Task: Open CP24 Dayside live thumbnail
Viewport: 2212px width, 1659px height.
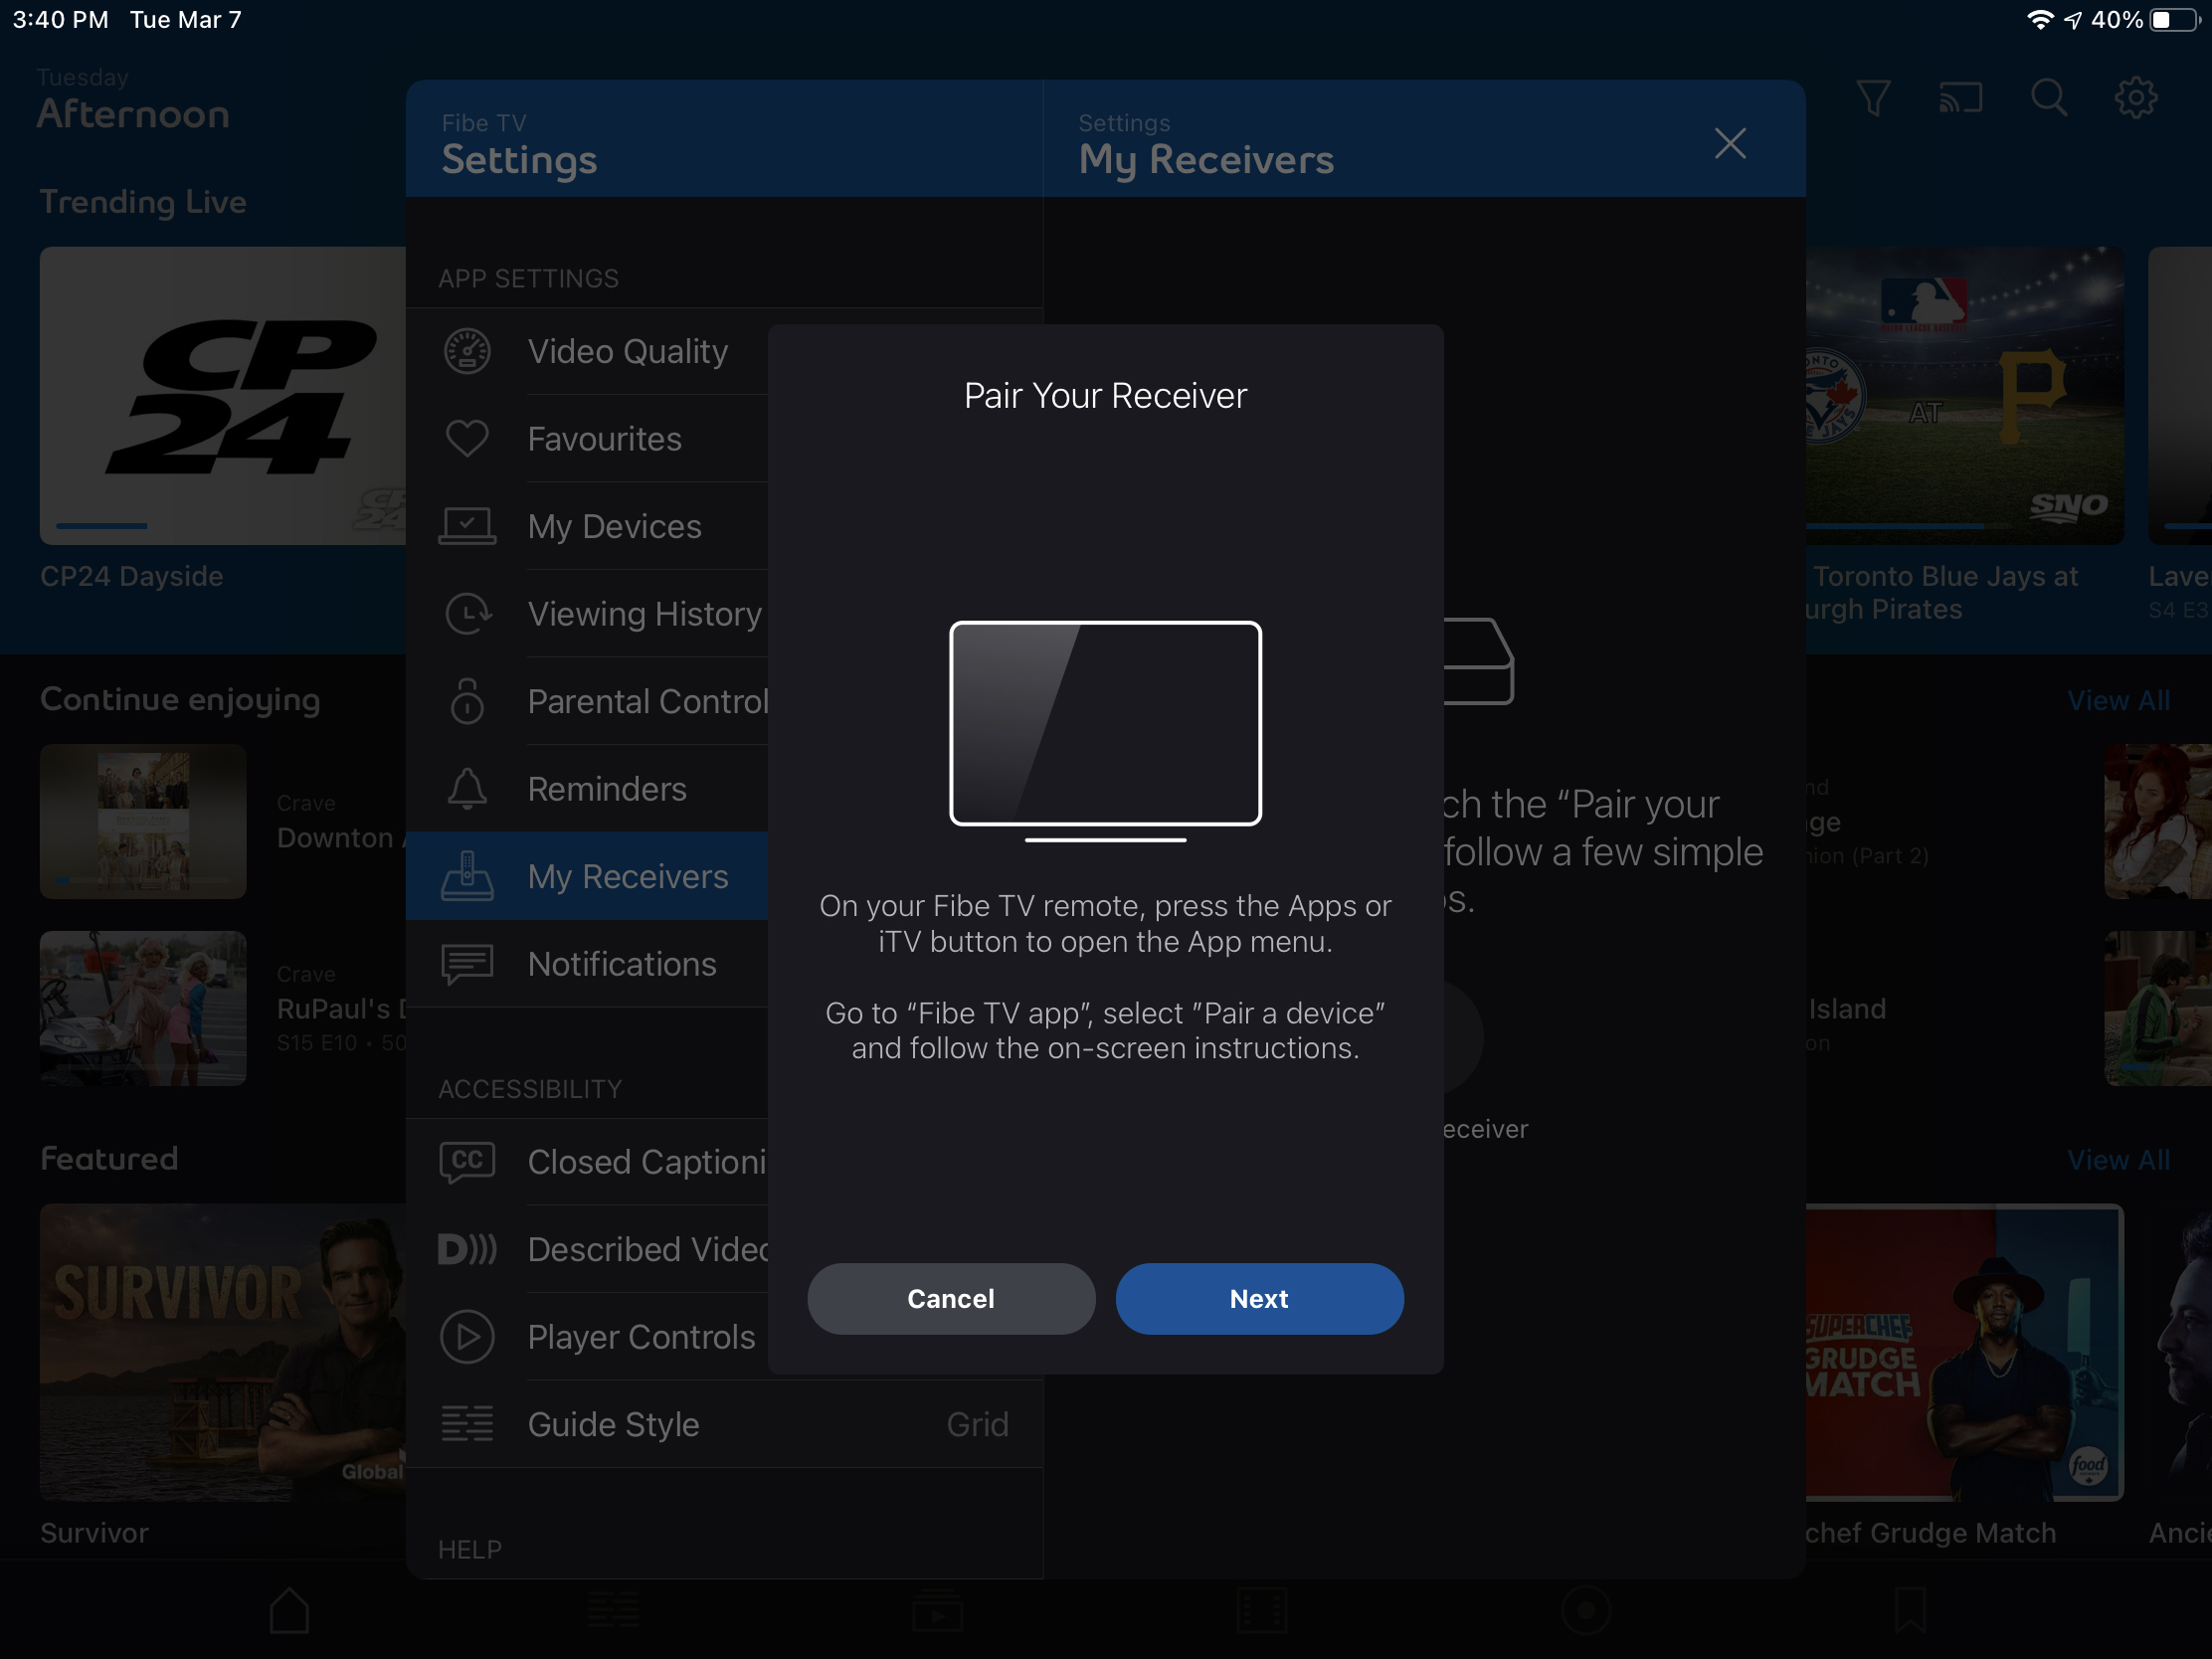Action: click(223, 396)
